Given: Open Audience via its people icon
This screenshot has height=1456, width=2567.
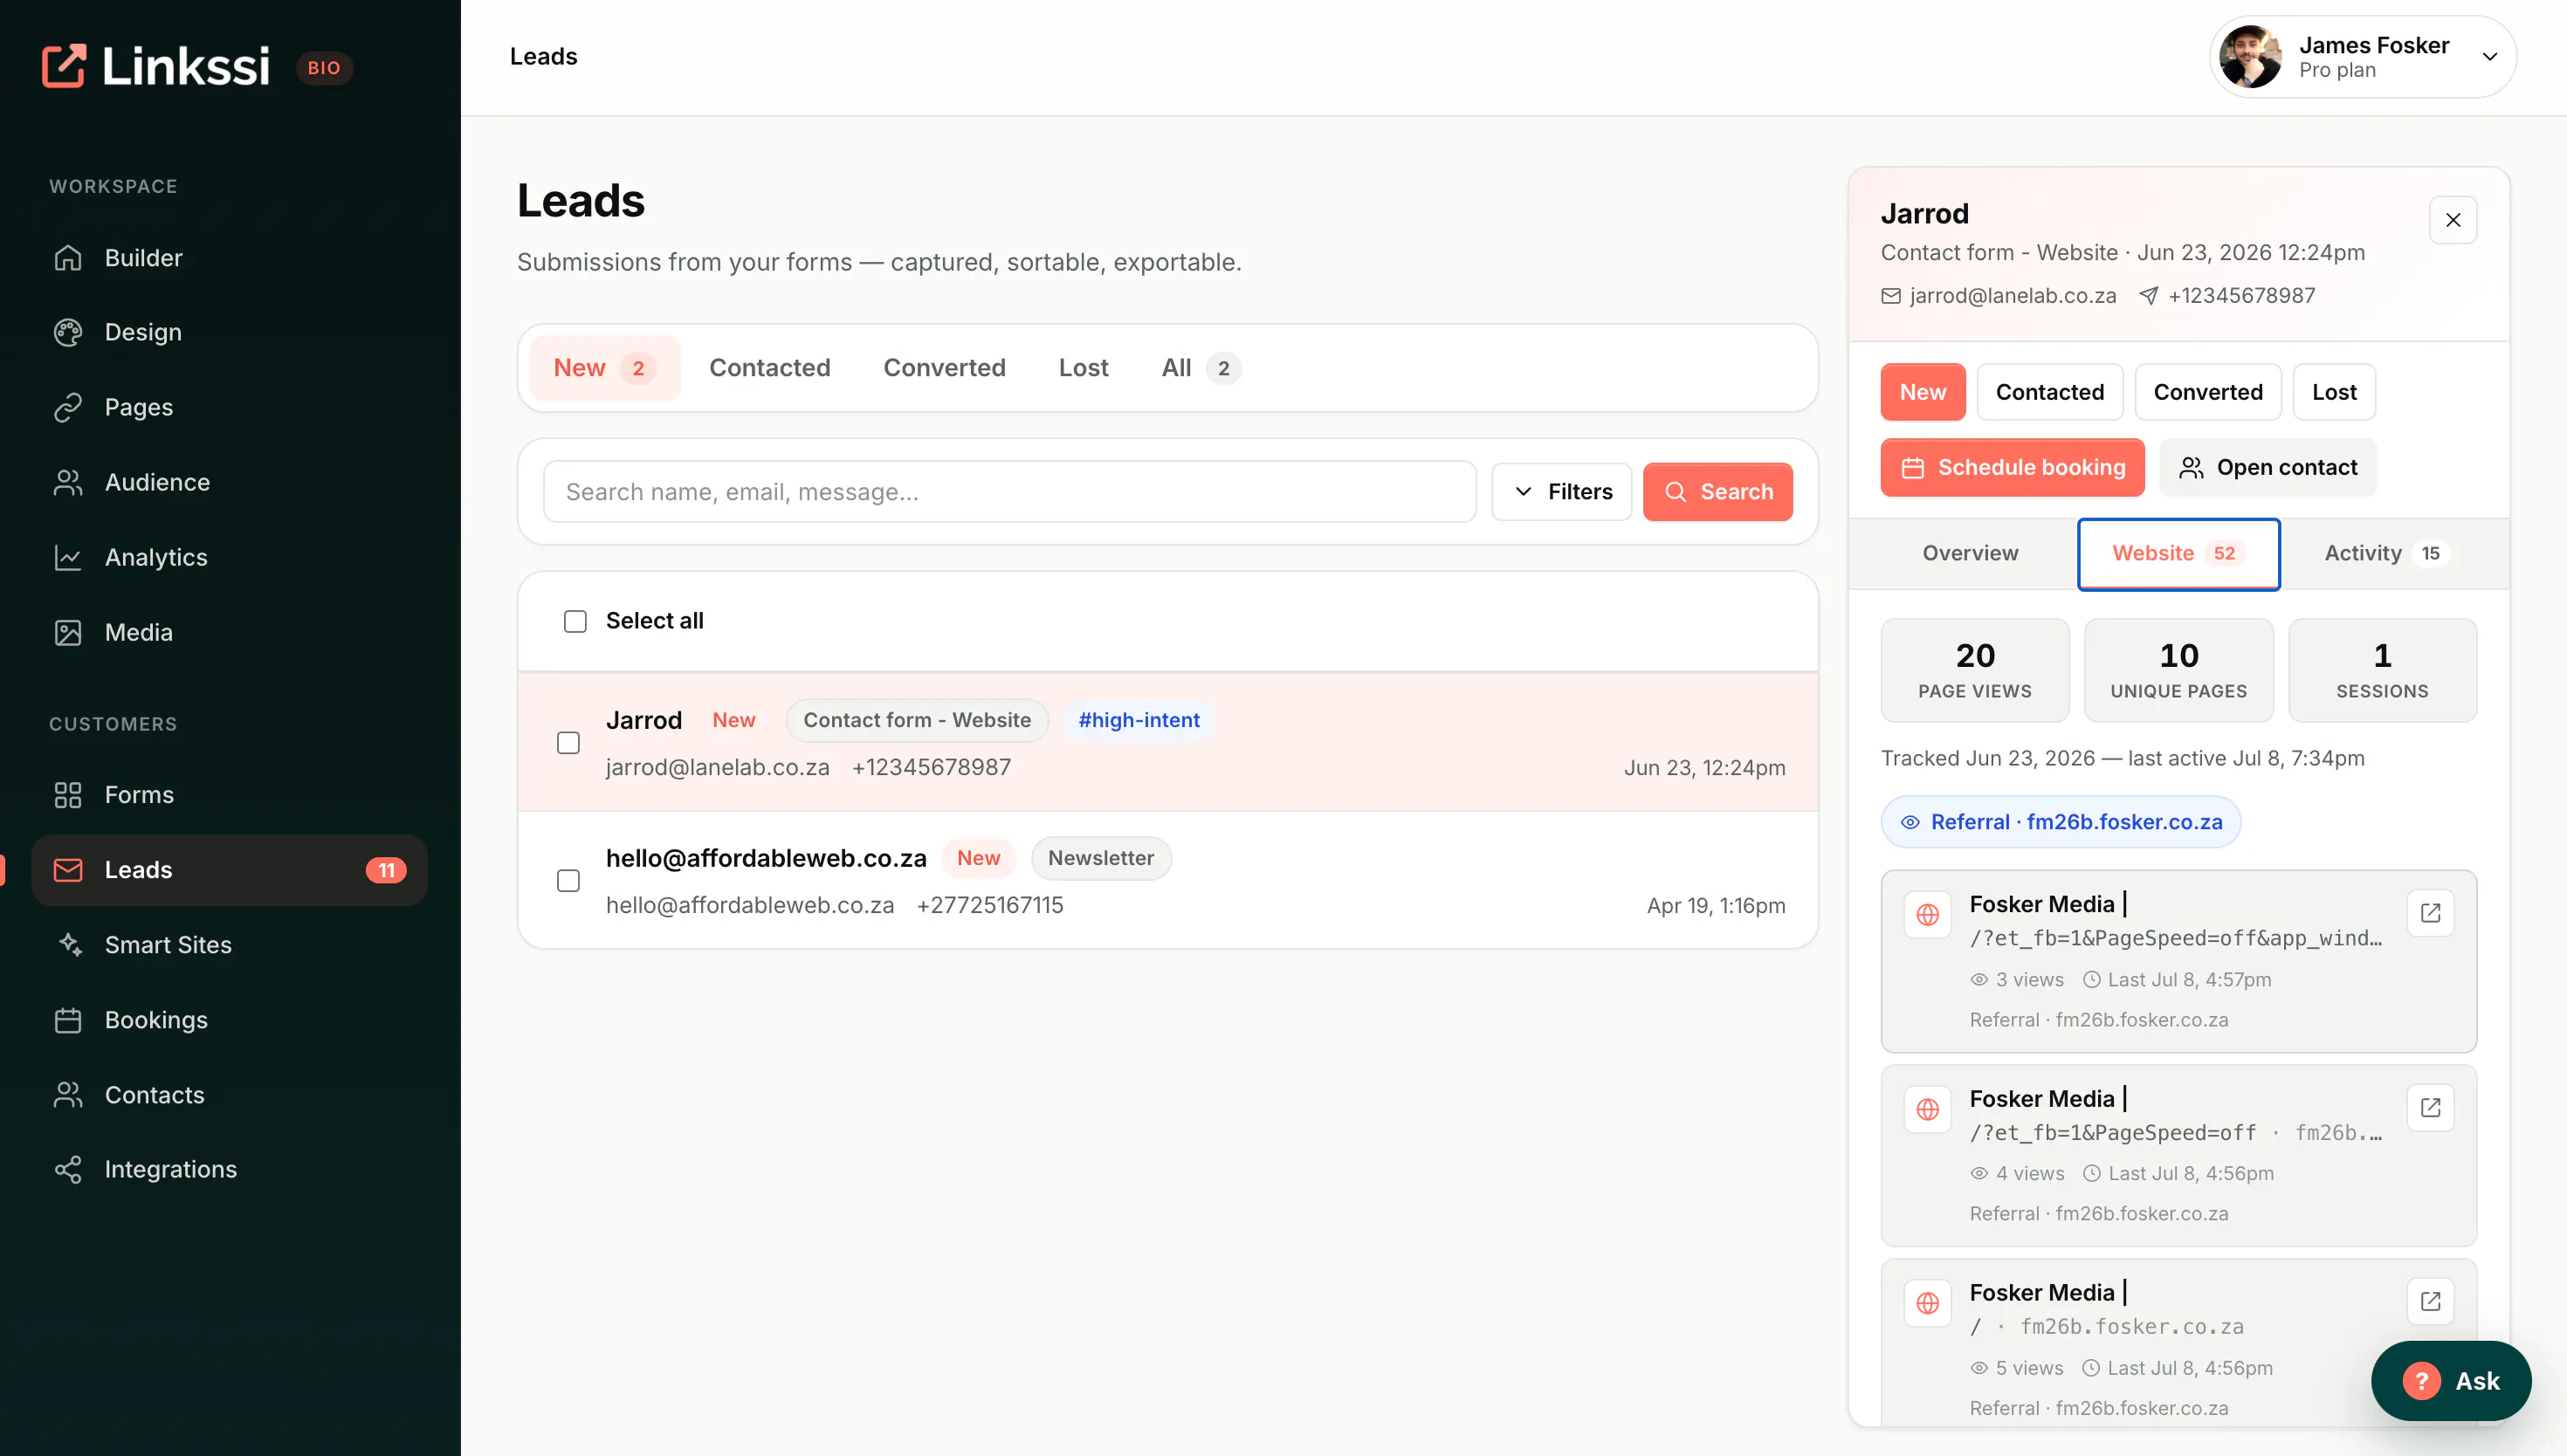Looking at the screenshot, I should (x=68, y=482).
